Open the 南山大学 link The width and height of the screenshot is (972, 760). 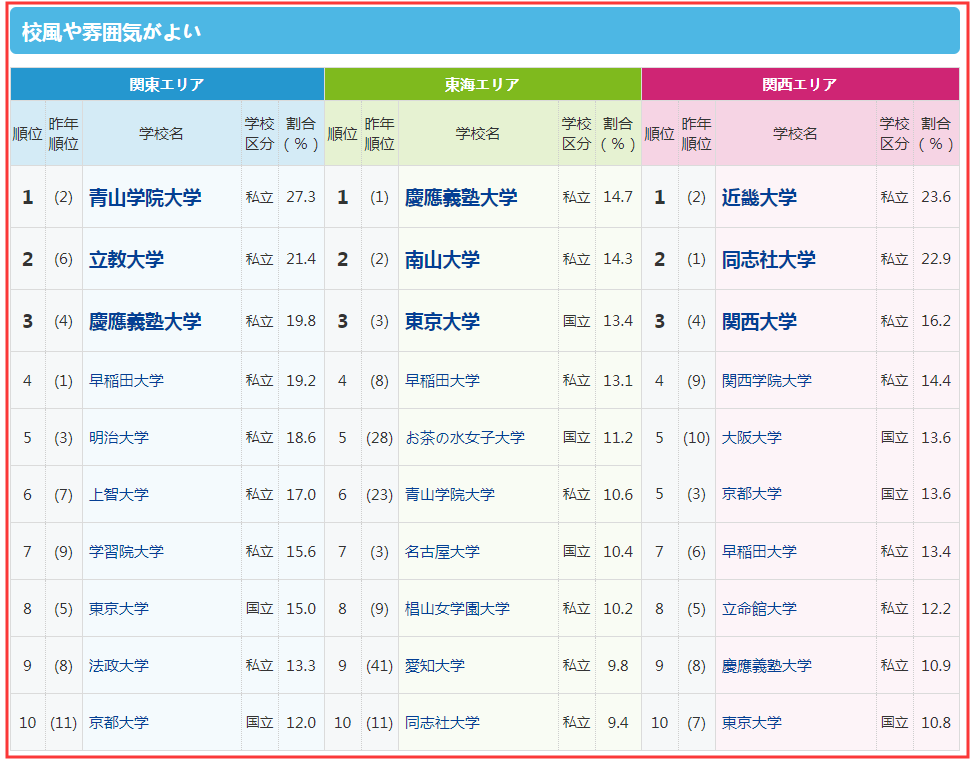pyautogui.click(x=443, y=259)
